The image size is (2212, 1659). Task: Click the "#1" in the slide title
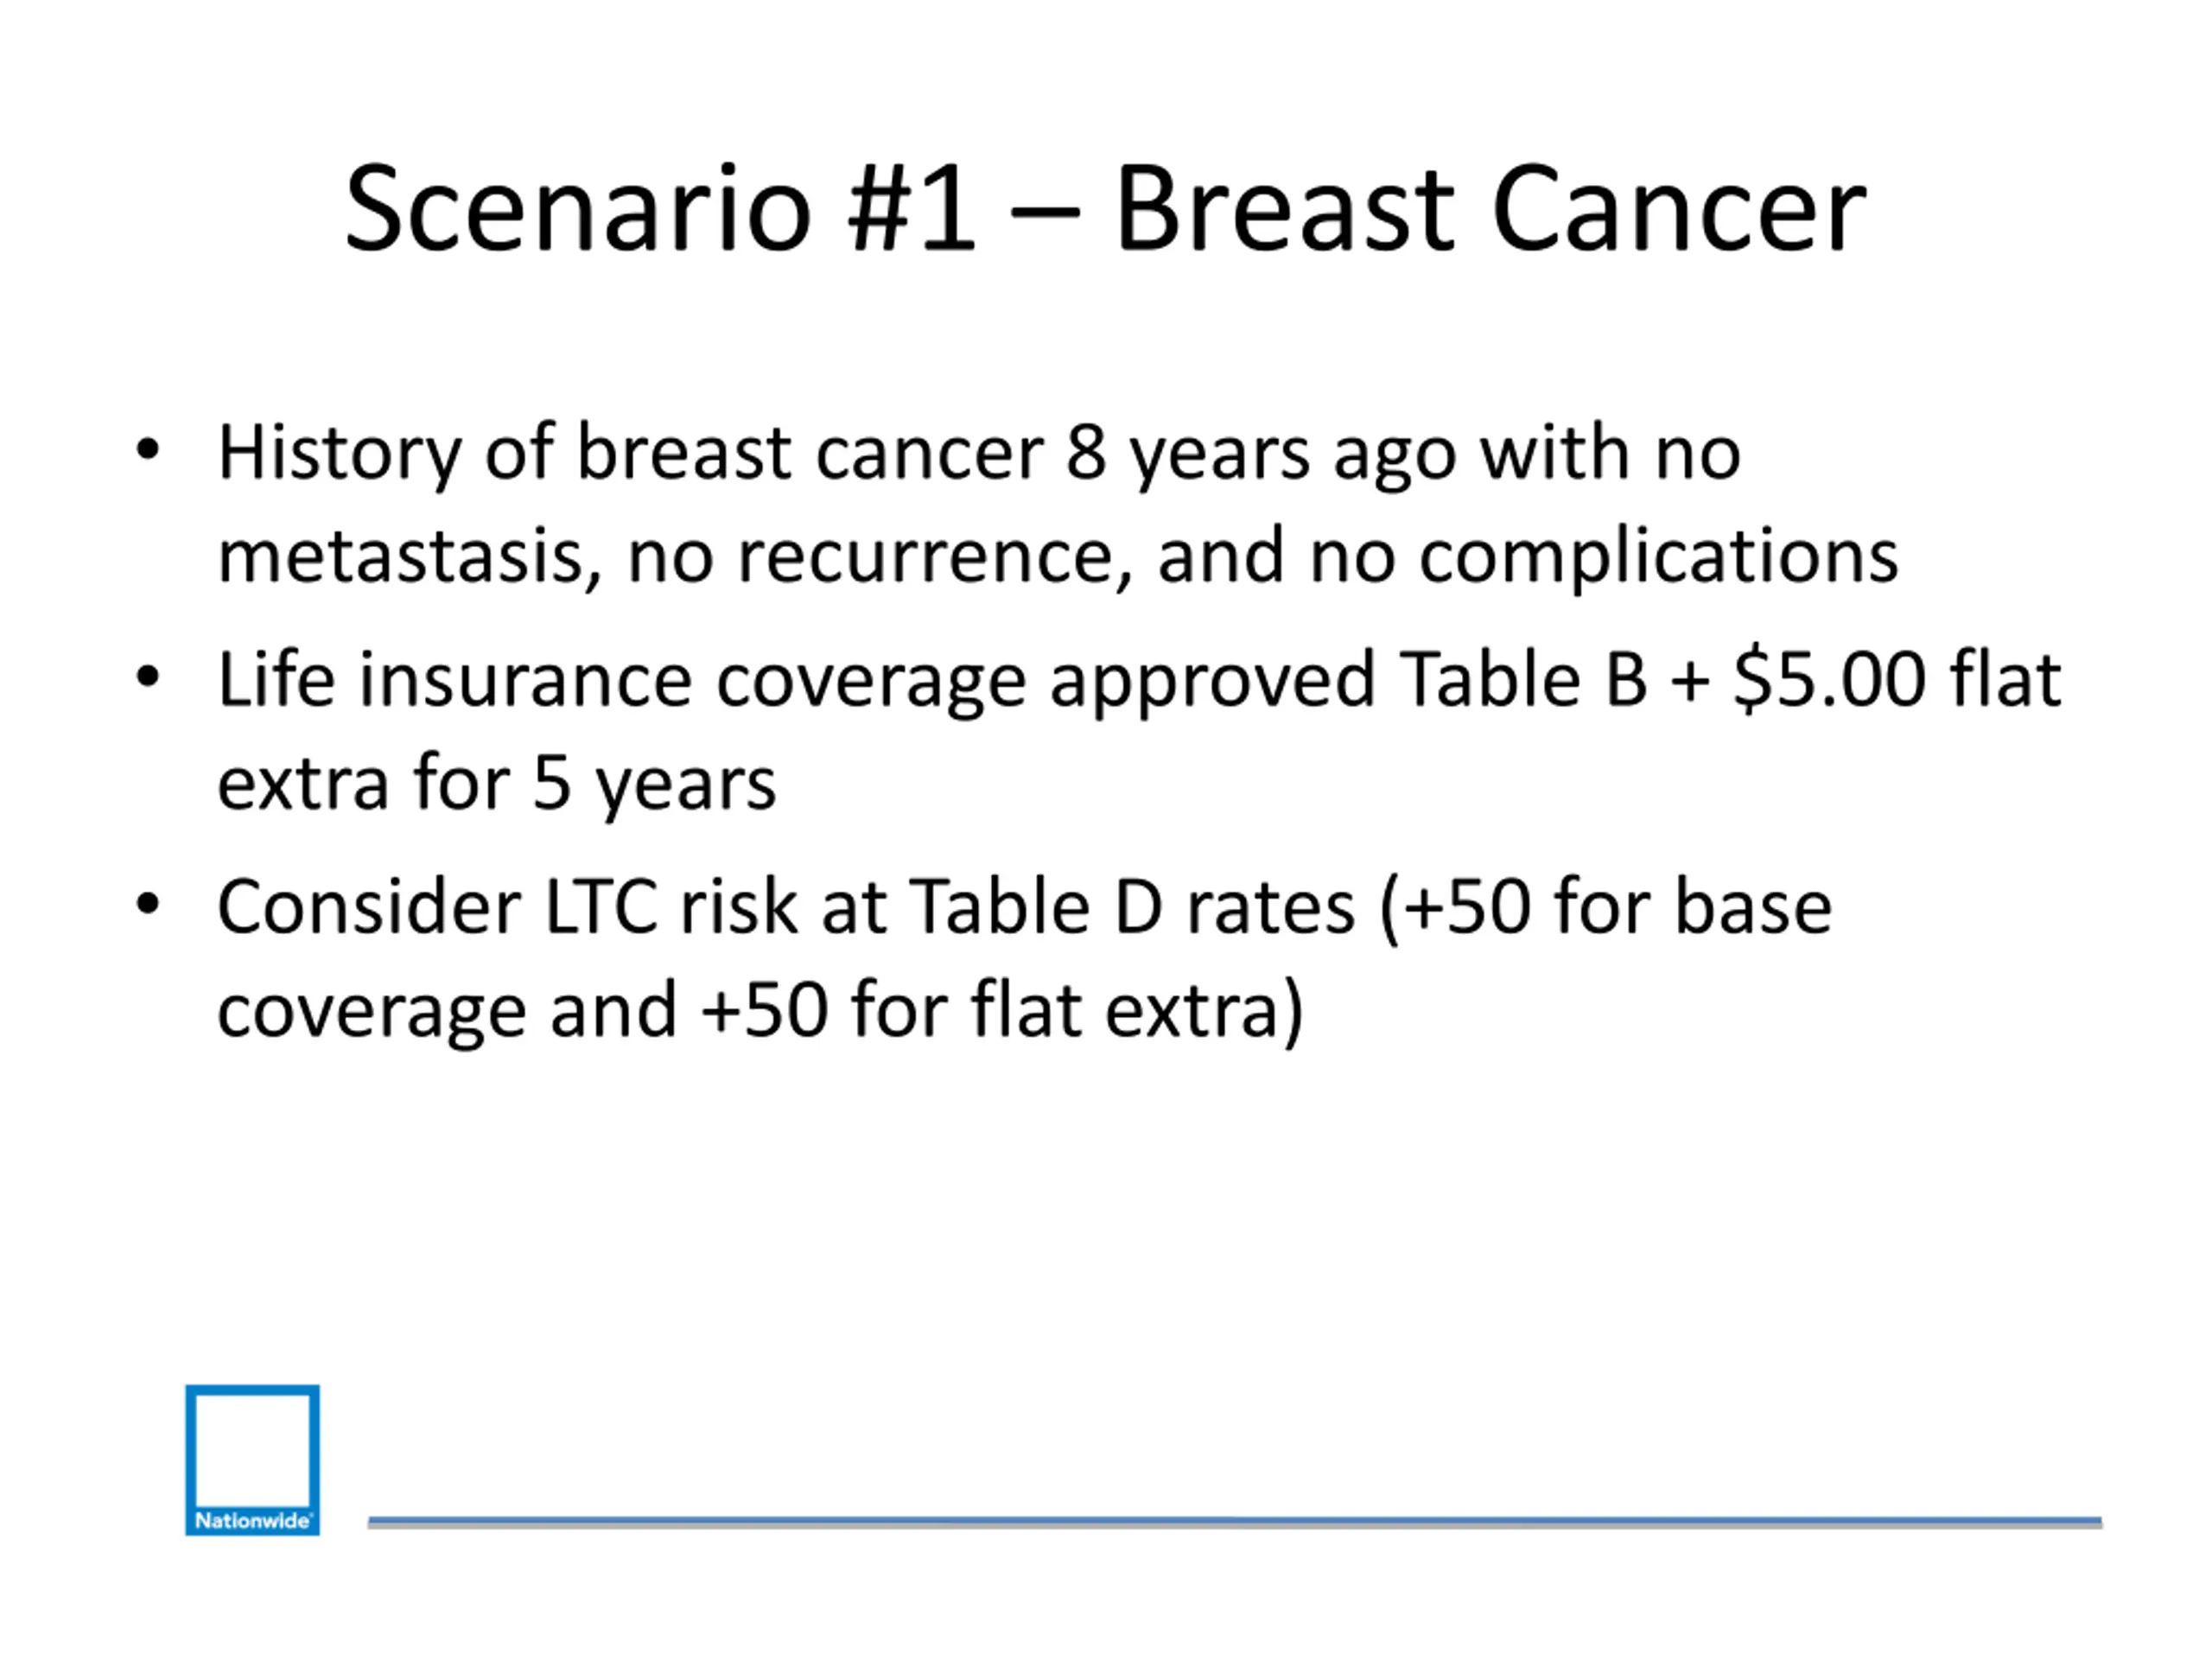coord(910,210)
